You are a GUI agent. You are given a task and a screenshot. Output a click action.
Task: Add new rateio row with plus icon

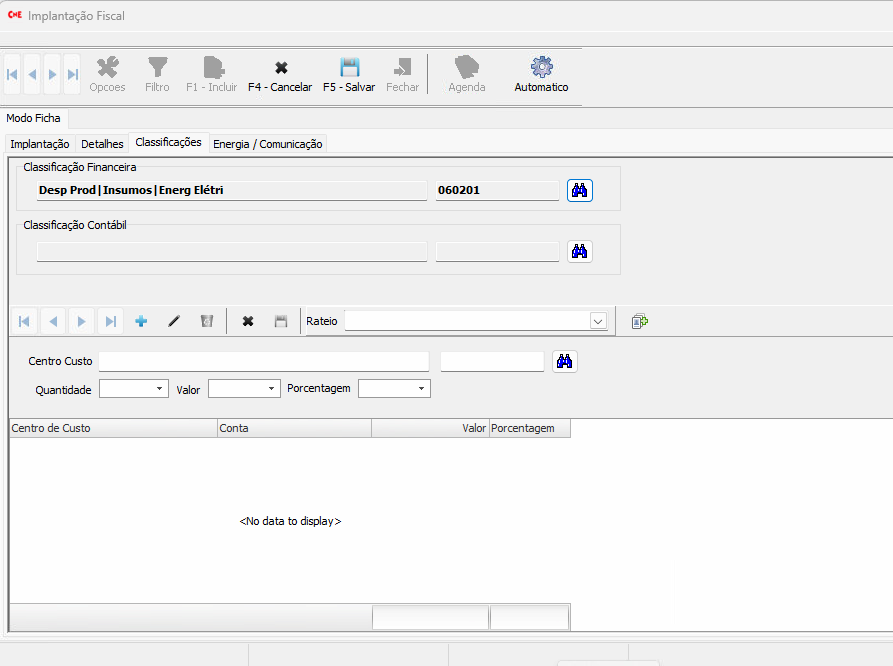[141, 321]
